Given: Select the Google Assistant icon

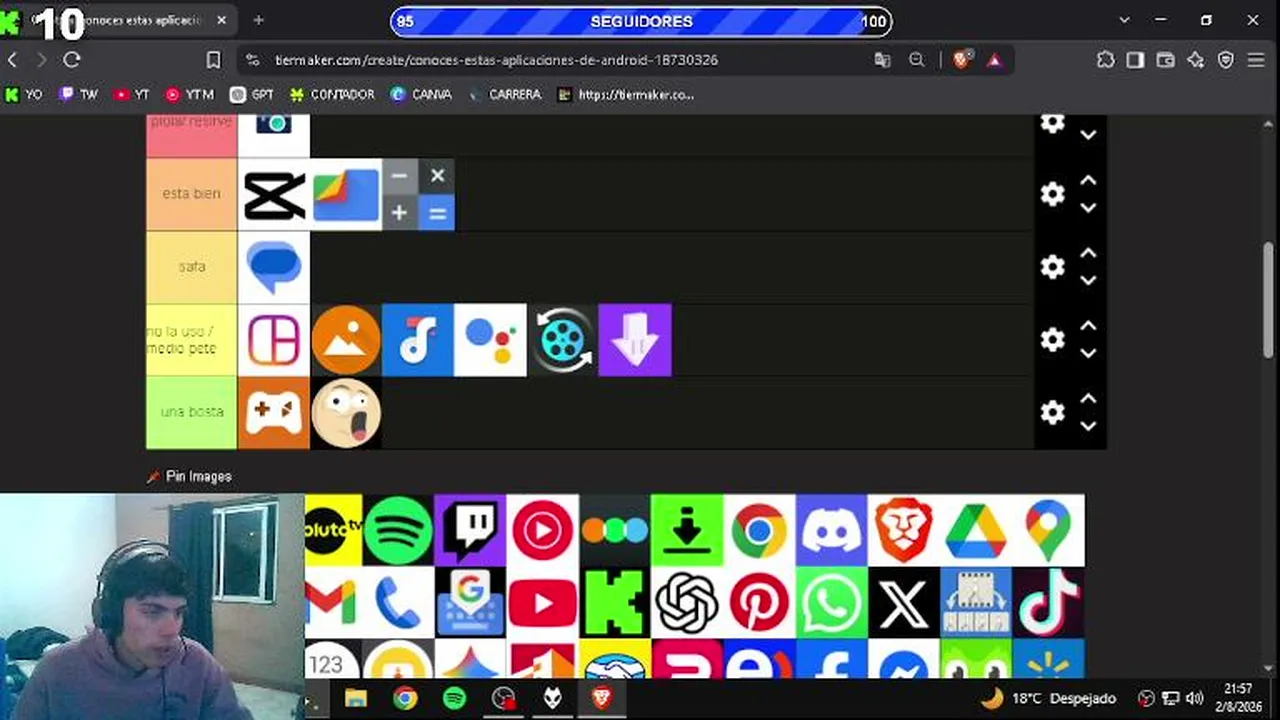Looking at the screenshot, I should (490, 340).
